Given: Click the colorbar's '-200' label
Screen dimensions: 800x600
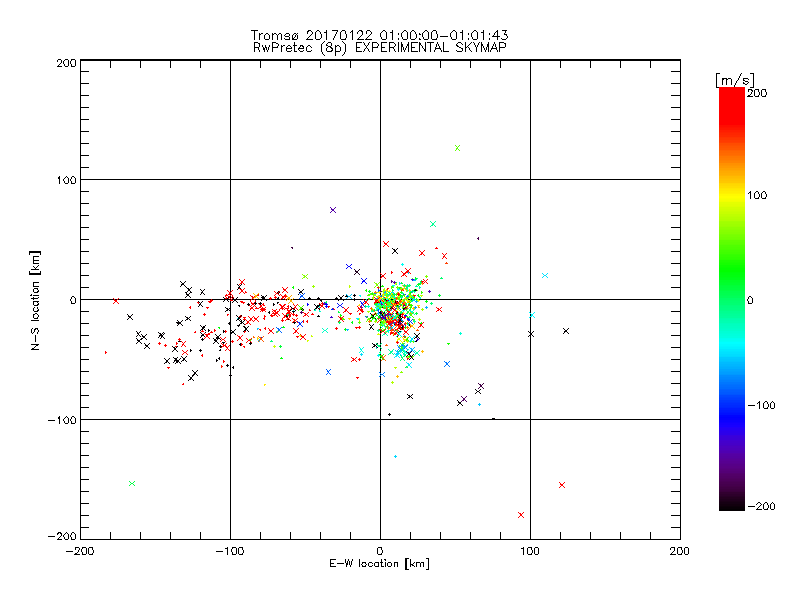Looking at the screenshot, I should (761, 507).
